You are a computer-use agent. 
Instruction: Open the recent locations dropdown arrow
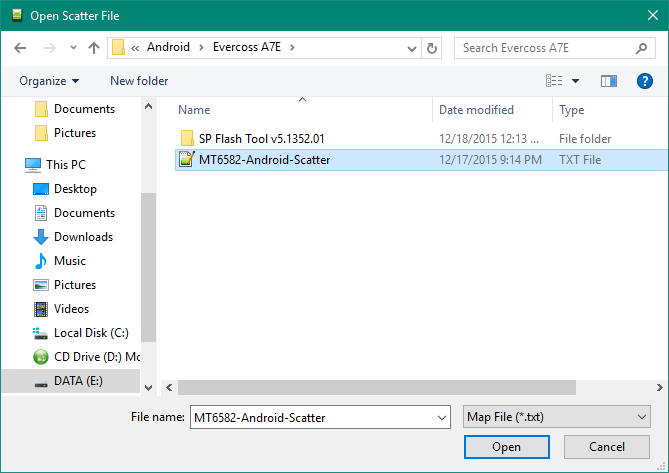pyautogui.click(x=73, y=48)
